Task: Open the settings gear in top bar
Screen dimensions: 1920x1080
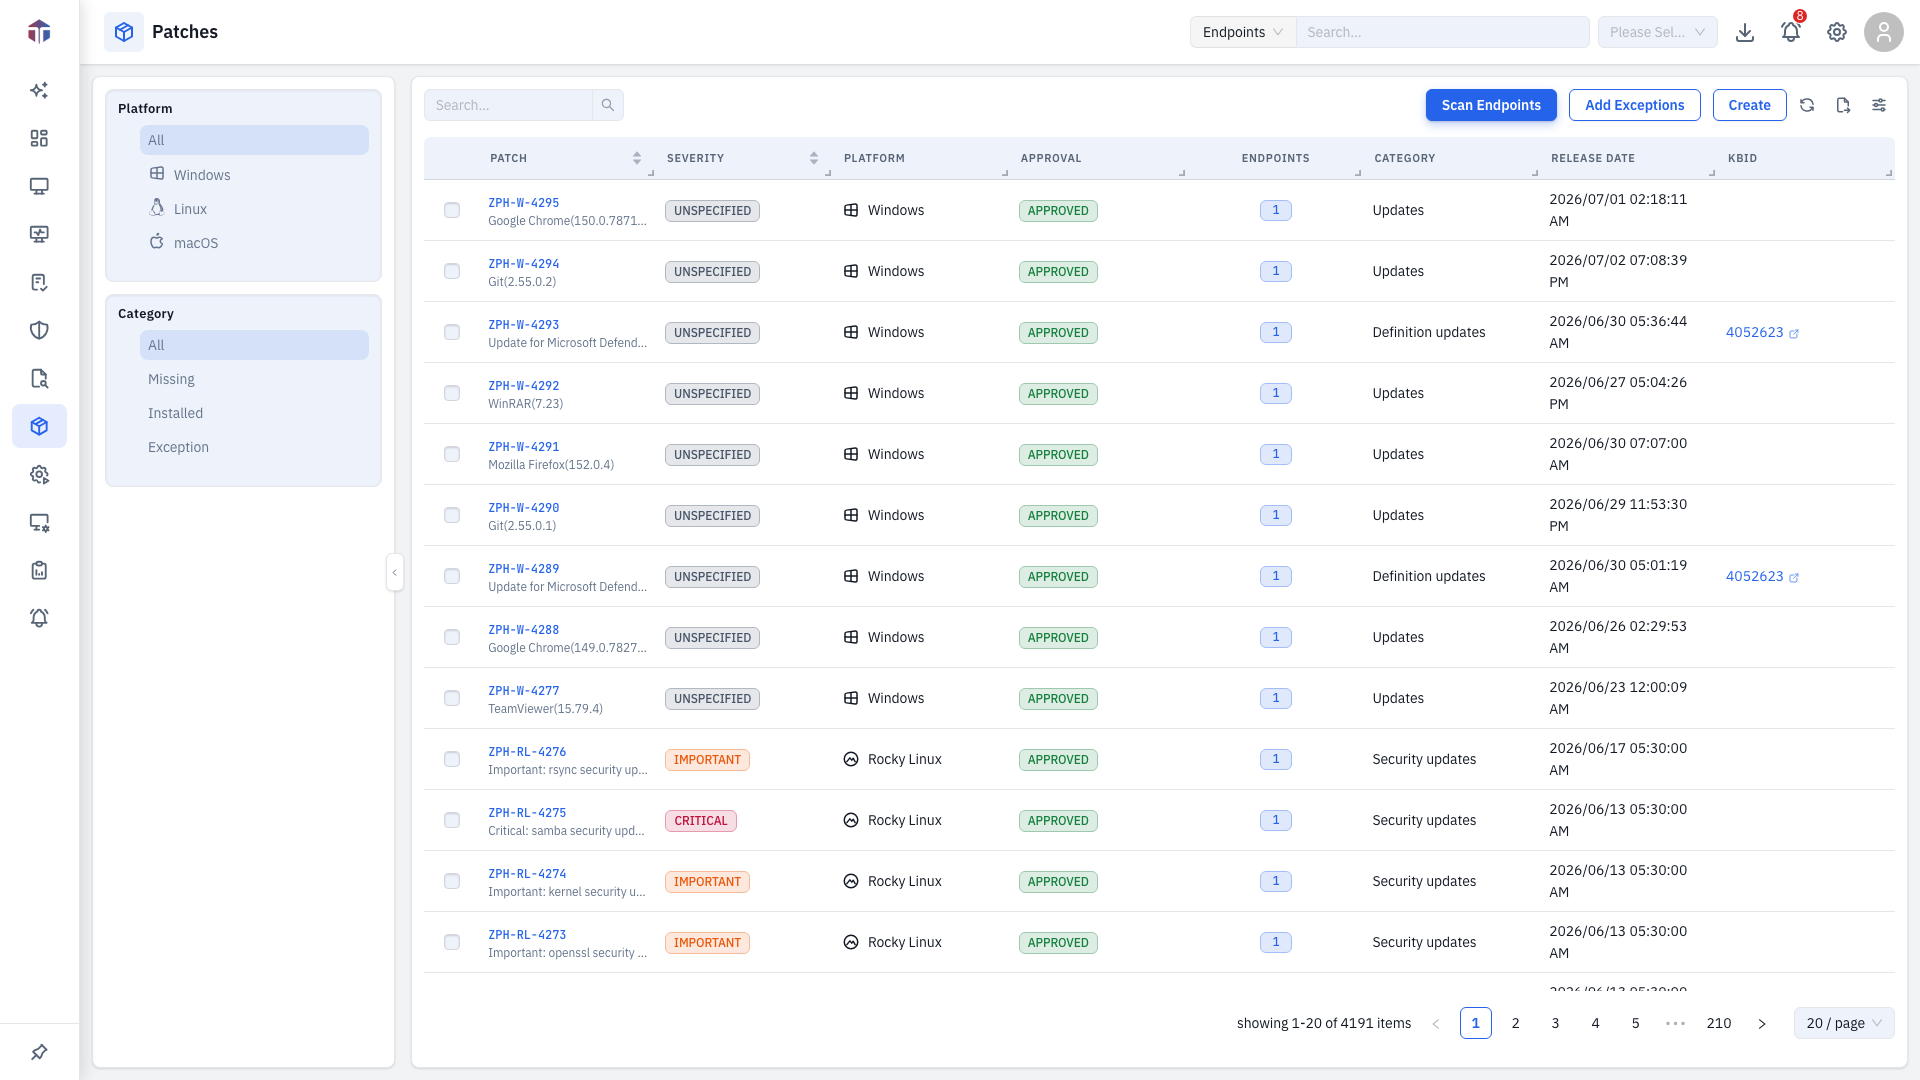Action: coord(1837,32)
